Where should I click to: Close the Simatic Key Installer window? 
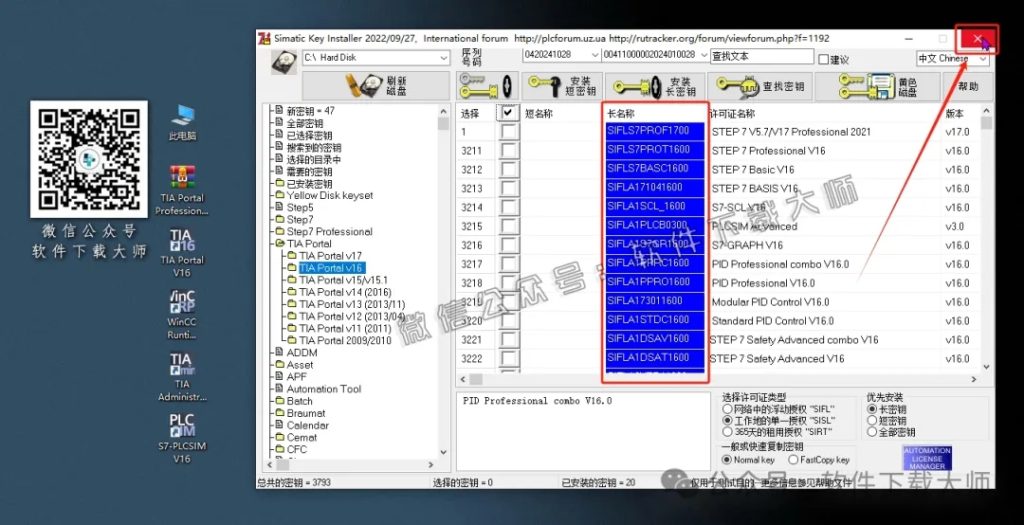point(977,39)
